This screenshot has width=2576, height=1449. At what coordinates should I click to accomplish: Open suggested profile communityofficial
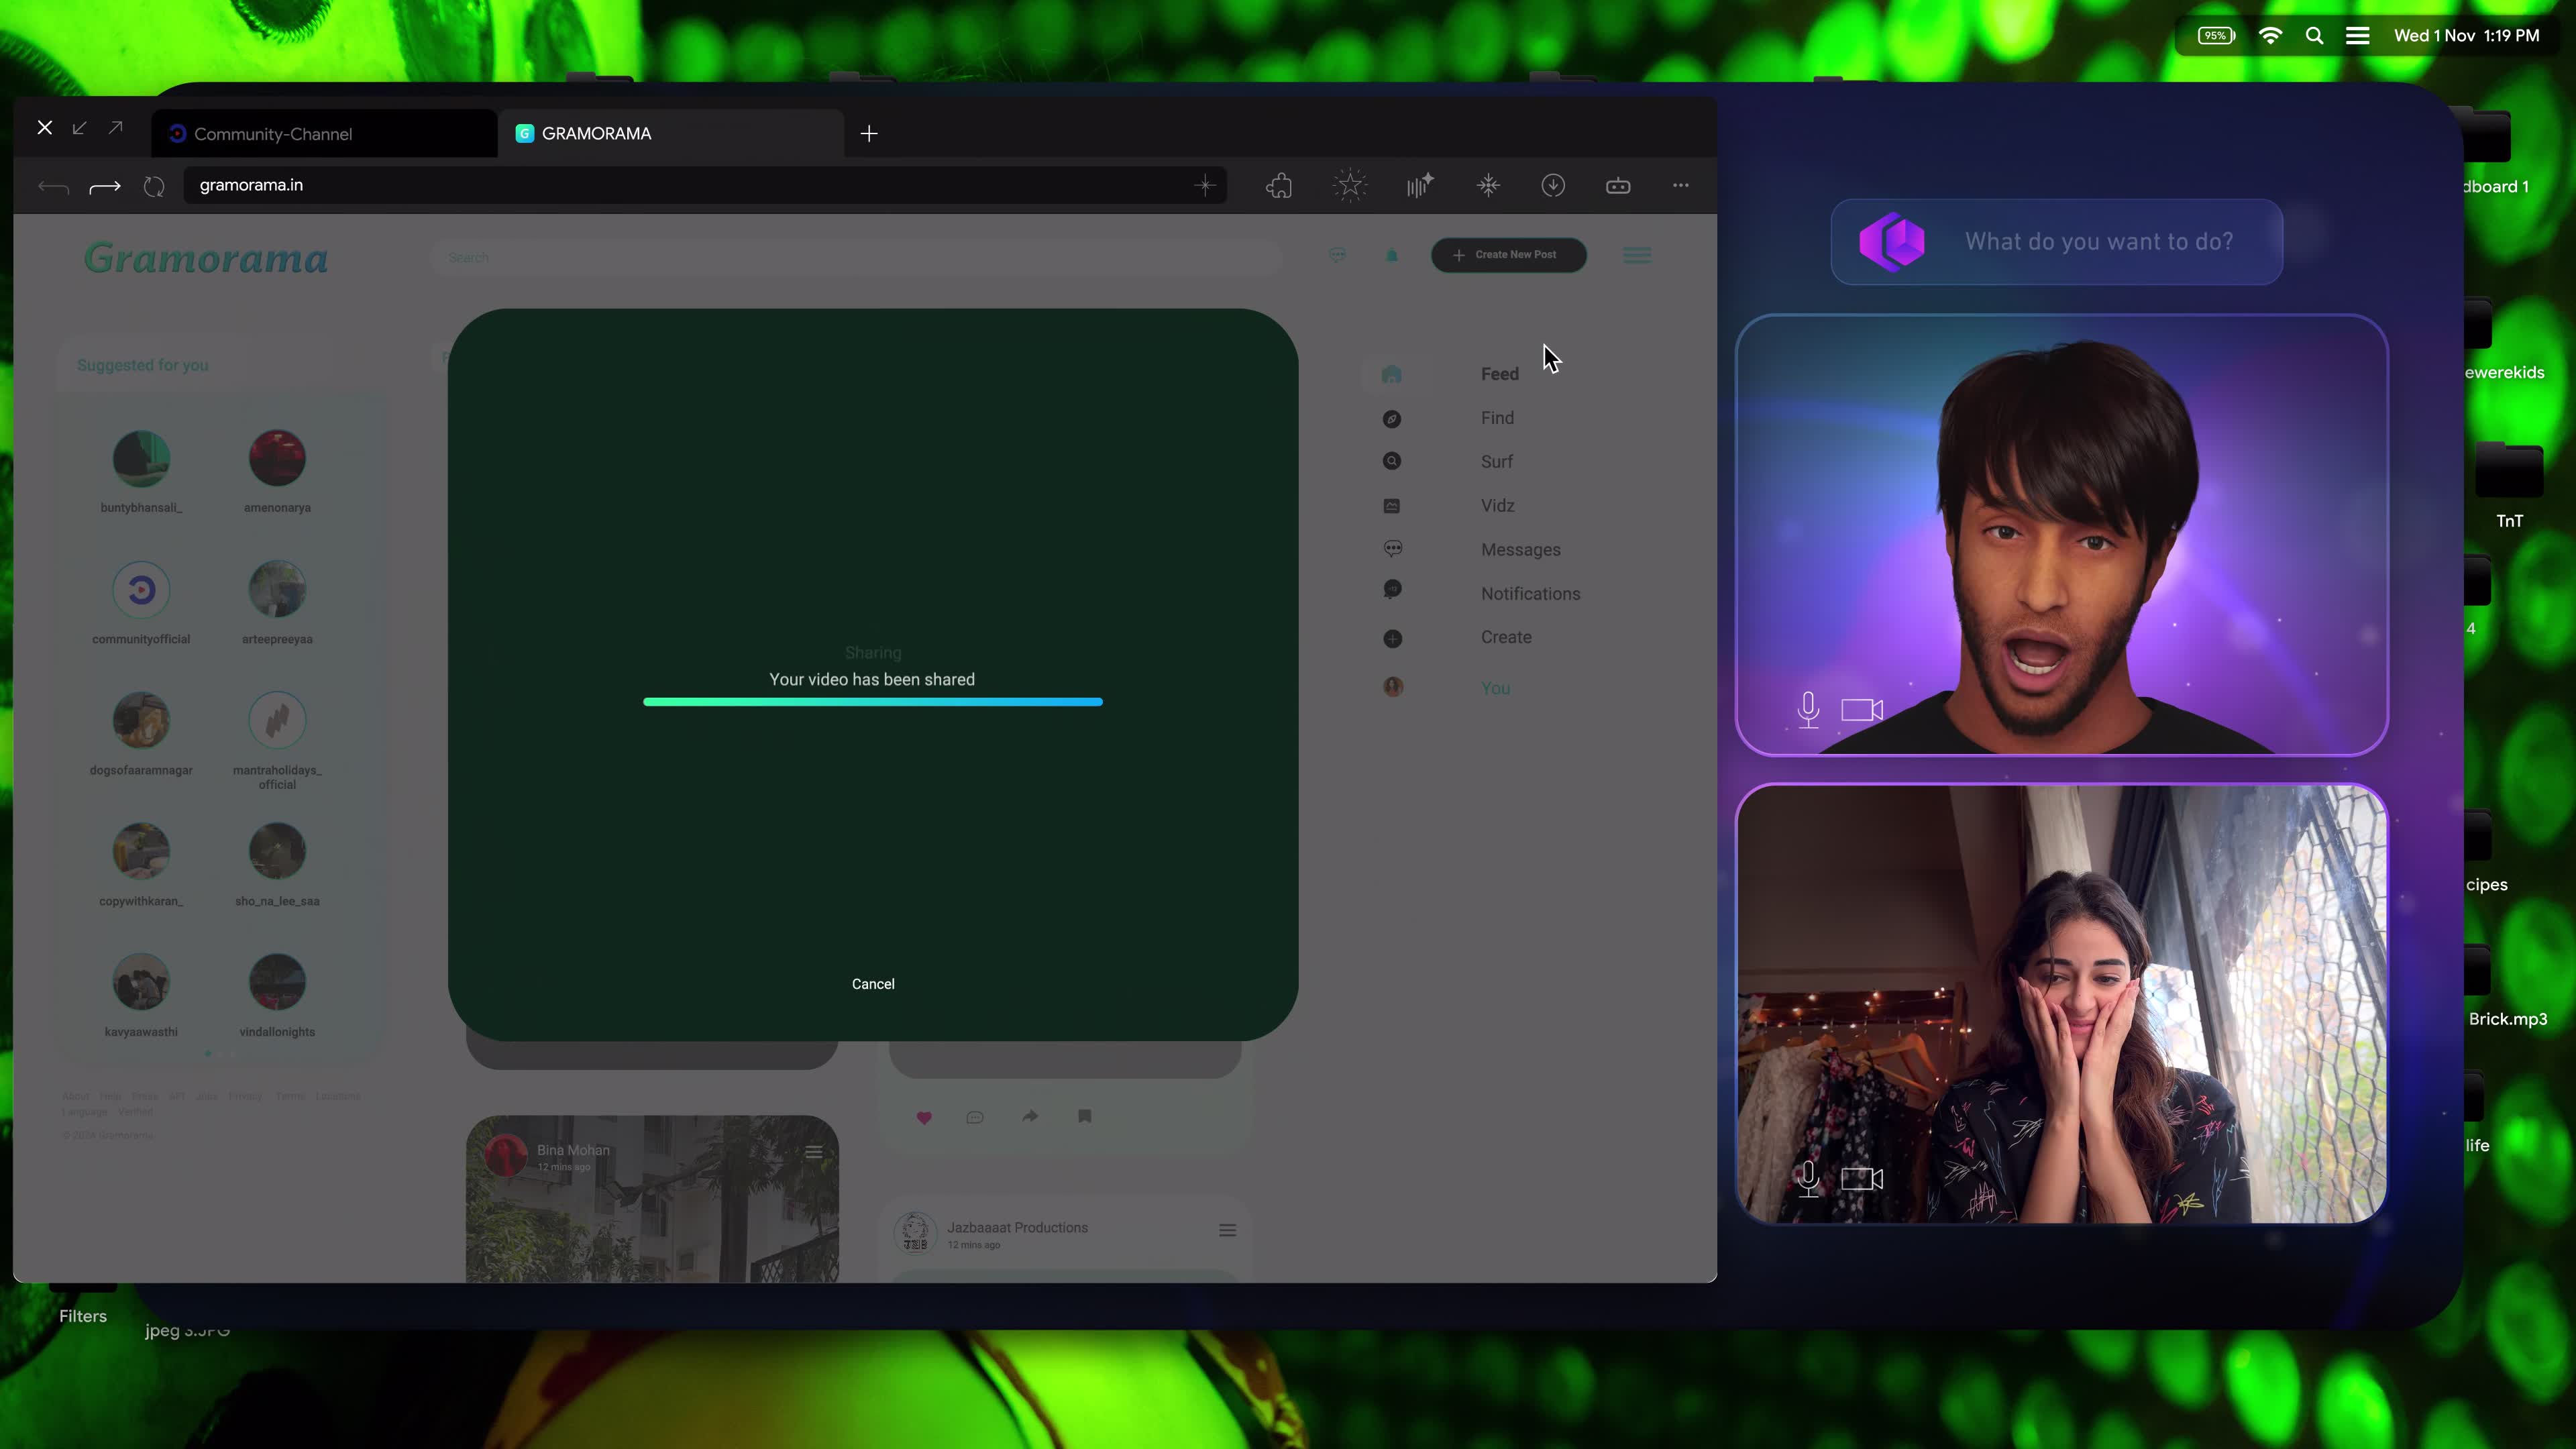tap(141, 590)
